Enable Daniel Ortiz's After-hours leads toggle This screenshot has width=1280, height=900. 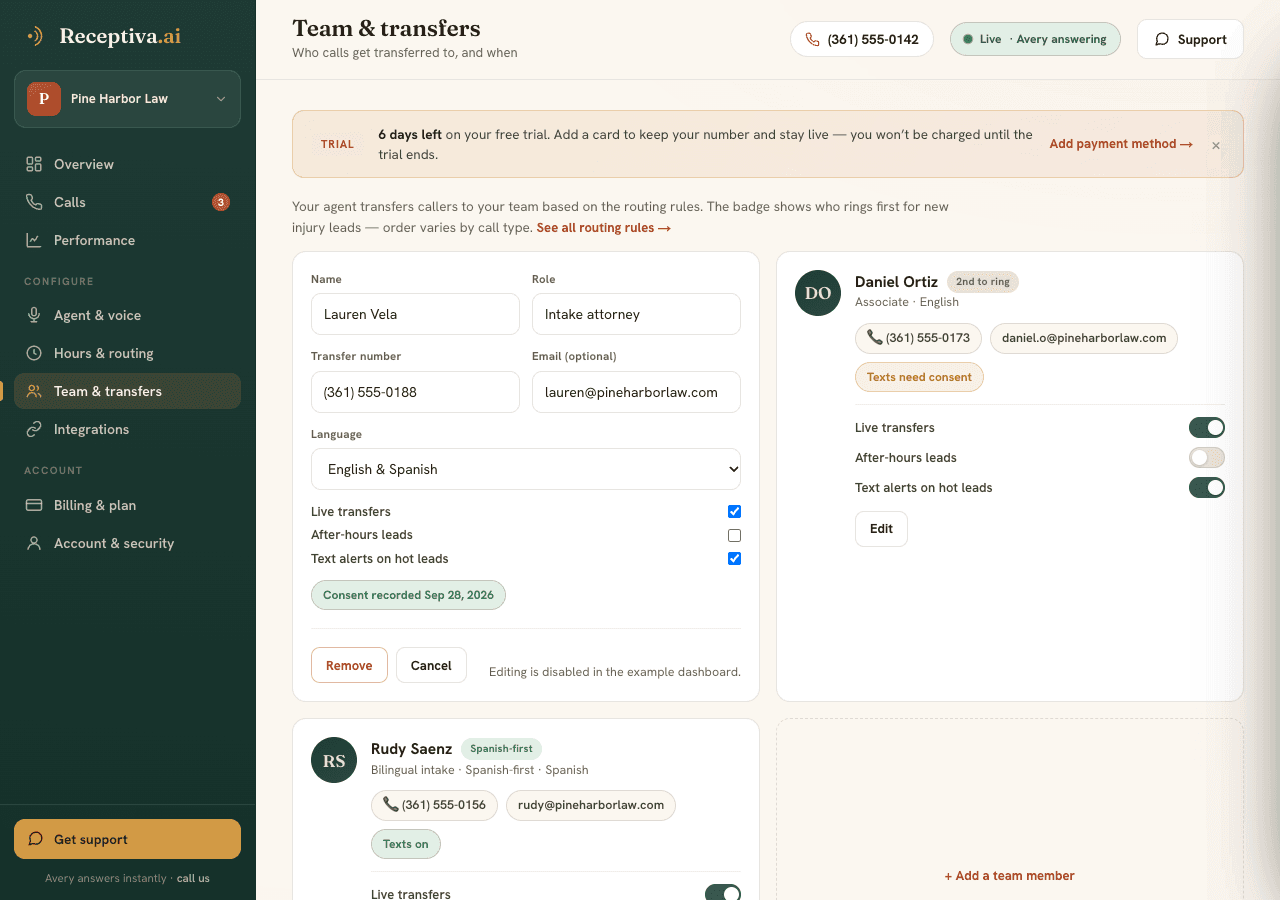coord(1207,458)
